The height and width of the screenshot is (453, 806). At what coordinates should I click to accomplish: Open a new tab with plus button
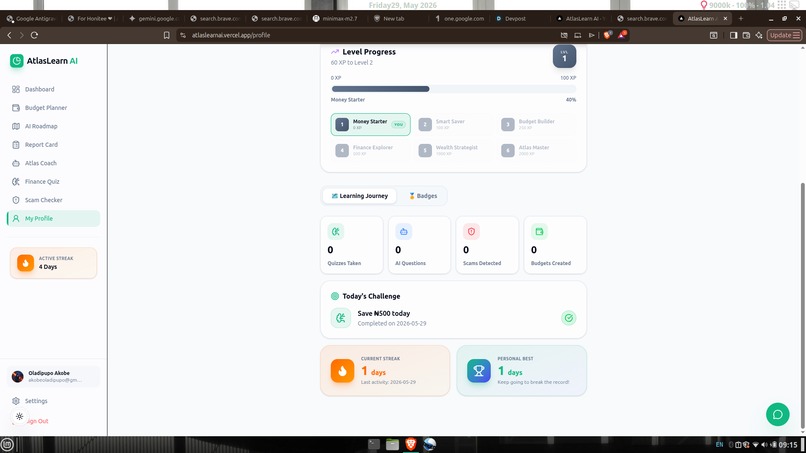tap(741, 19)
